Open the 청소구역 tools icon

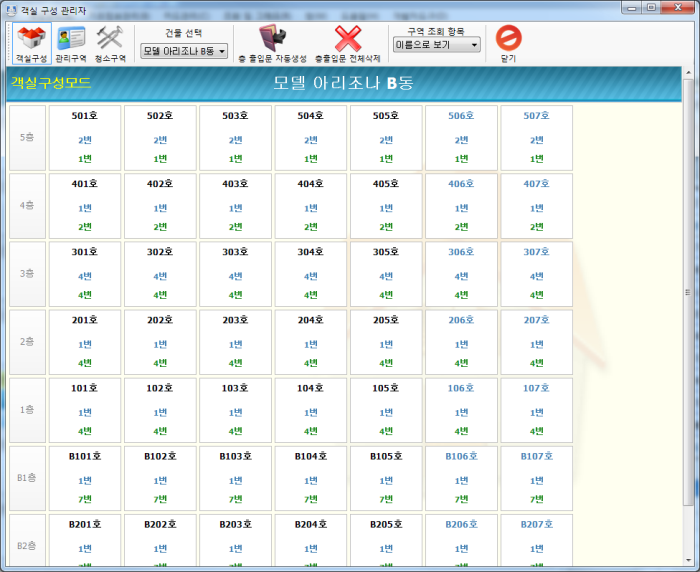110,44
